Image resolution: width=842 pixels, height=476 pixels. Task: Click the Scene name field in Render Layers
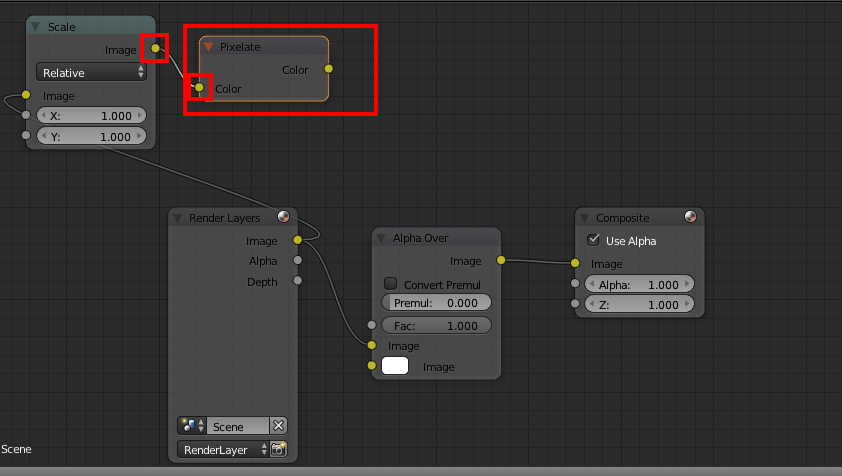[238, 426]
